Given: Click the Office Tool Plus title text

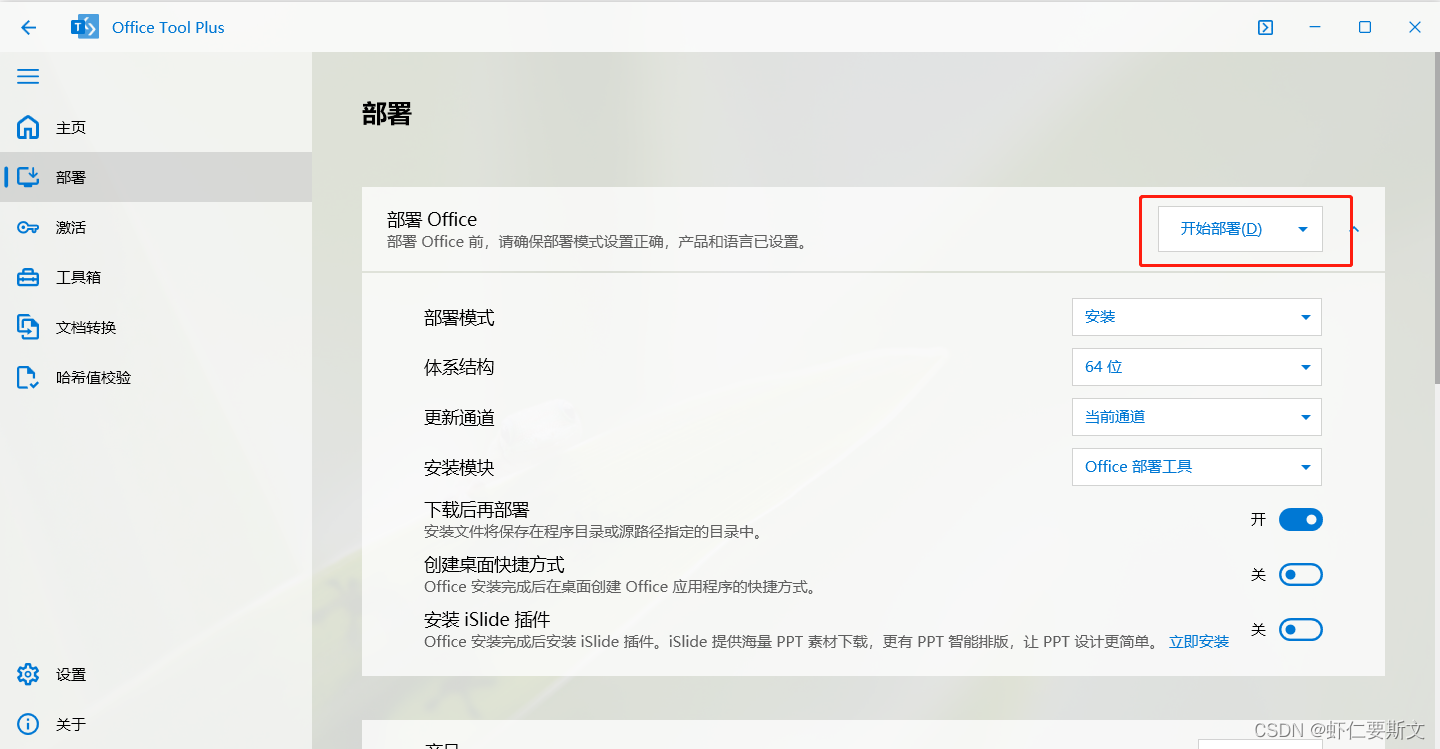Looking at the screenshot, I should click(168, 28).
